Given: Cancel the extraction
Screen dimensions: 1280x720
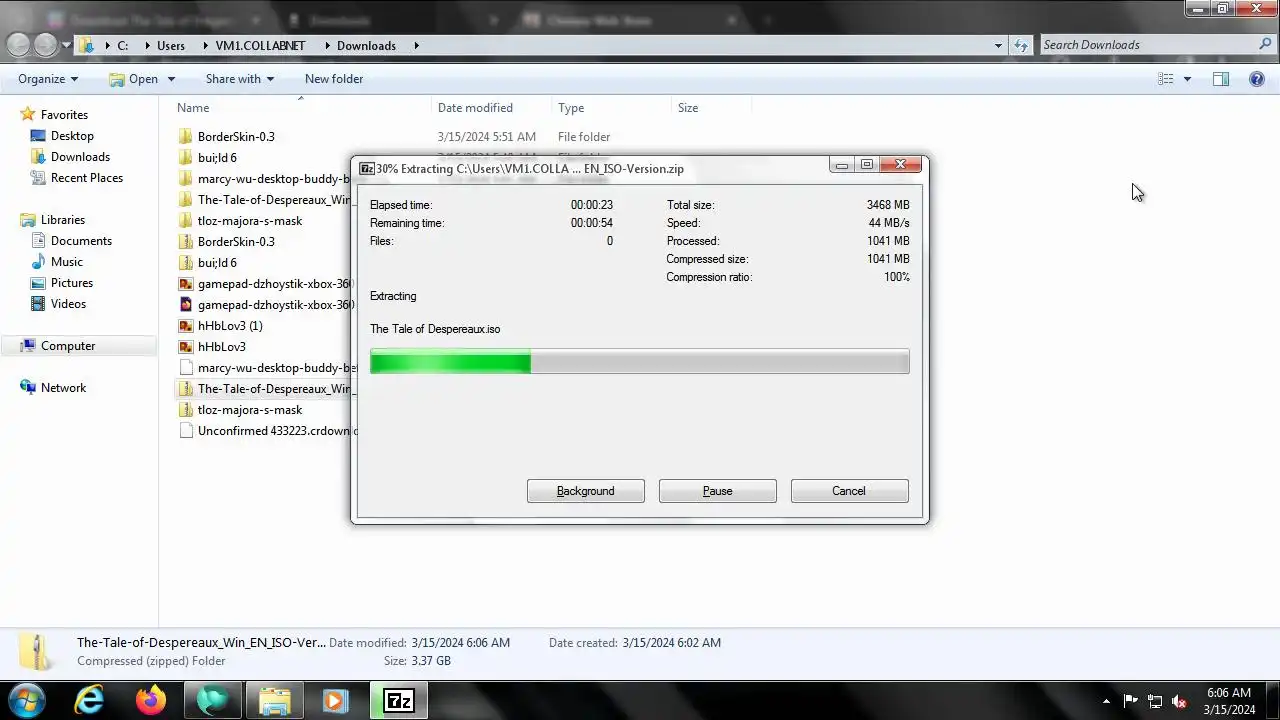Looking at the screenshot, I should 849,491.
